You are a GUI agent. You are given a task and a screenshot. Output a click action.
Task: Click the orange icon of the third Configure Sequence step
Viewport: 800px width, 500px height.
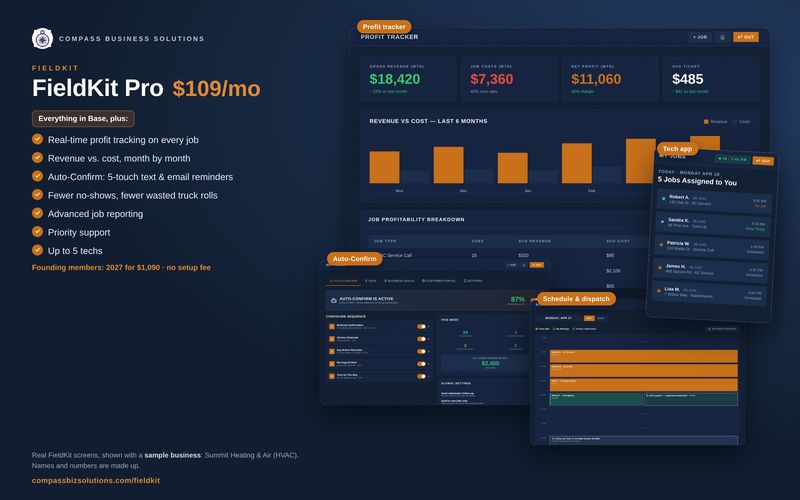[x=332, y=352]
